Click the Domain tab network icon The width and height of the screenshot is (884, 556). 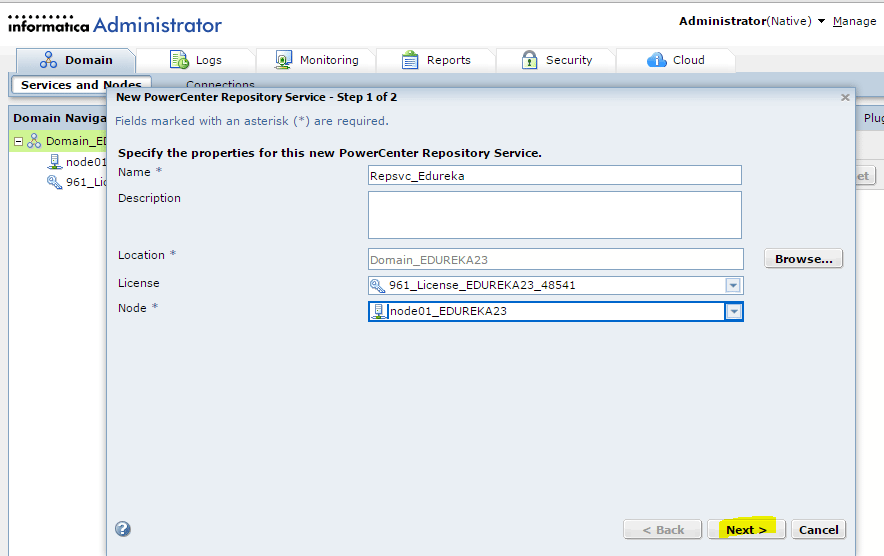(49, 60)
